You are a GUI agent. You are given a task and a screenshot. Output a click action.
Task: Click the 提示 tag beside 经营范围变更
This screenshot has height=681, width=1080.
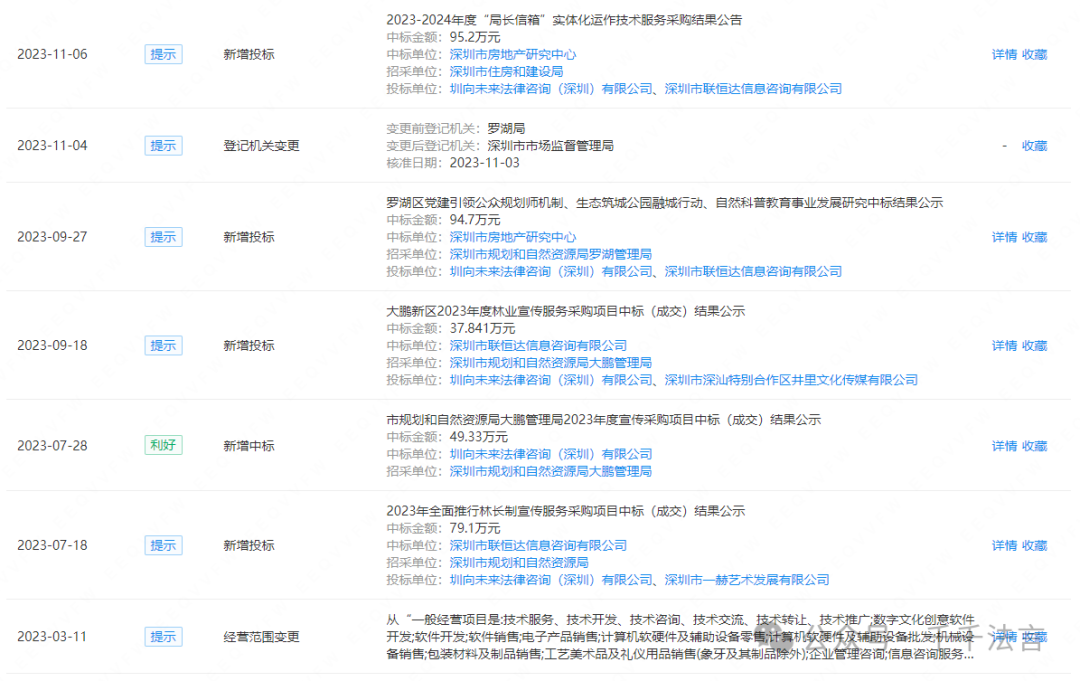tap(163, 637)
